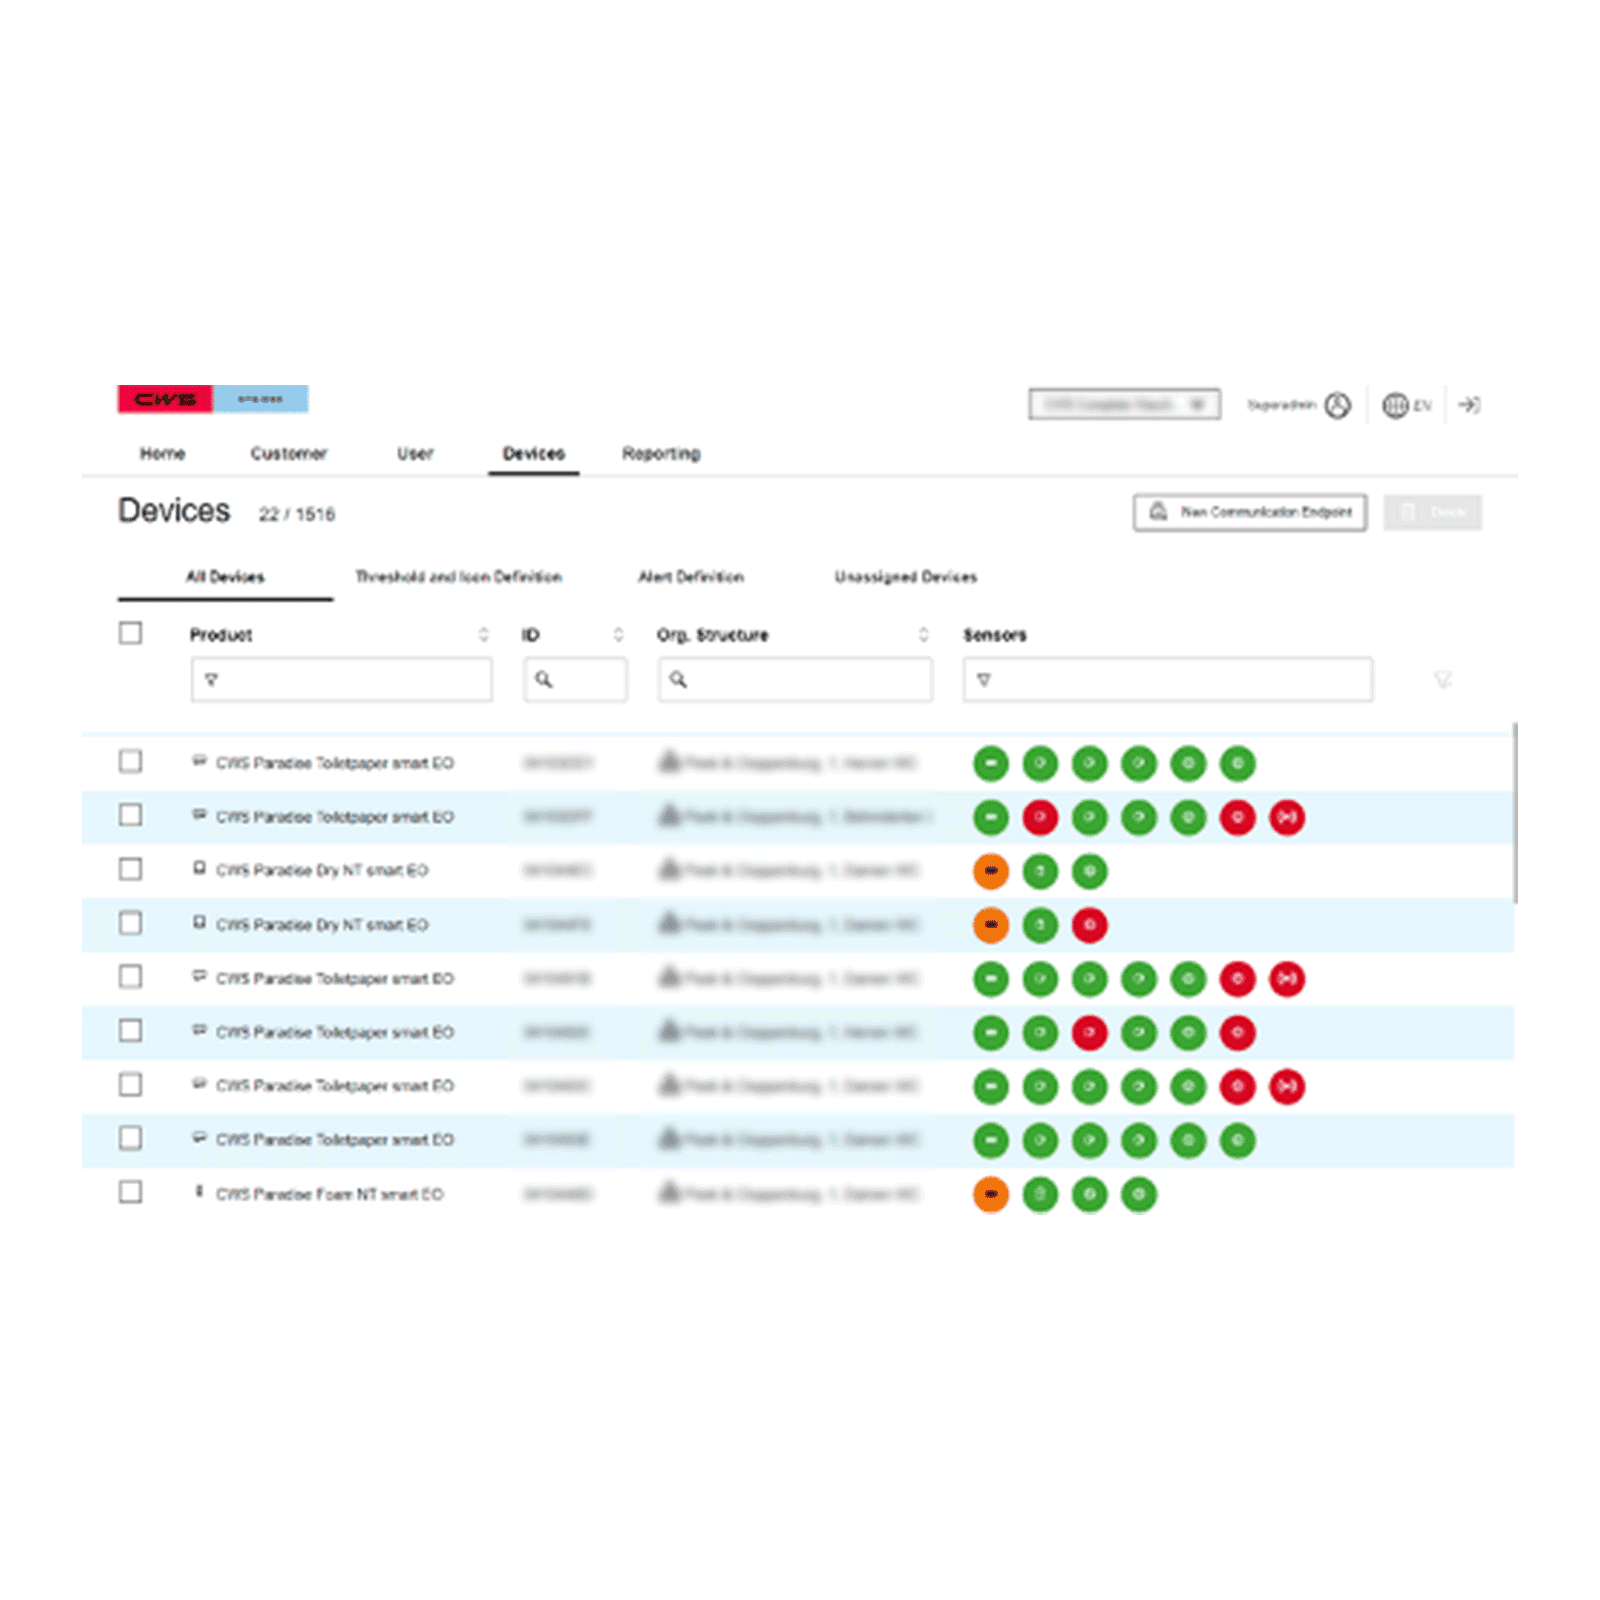Screen dimensions: 1600x1600
Task: Check the Toiletpaper row with red third sensor
Action: point(130,1030)
